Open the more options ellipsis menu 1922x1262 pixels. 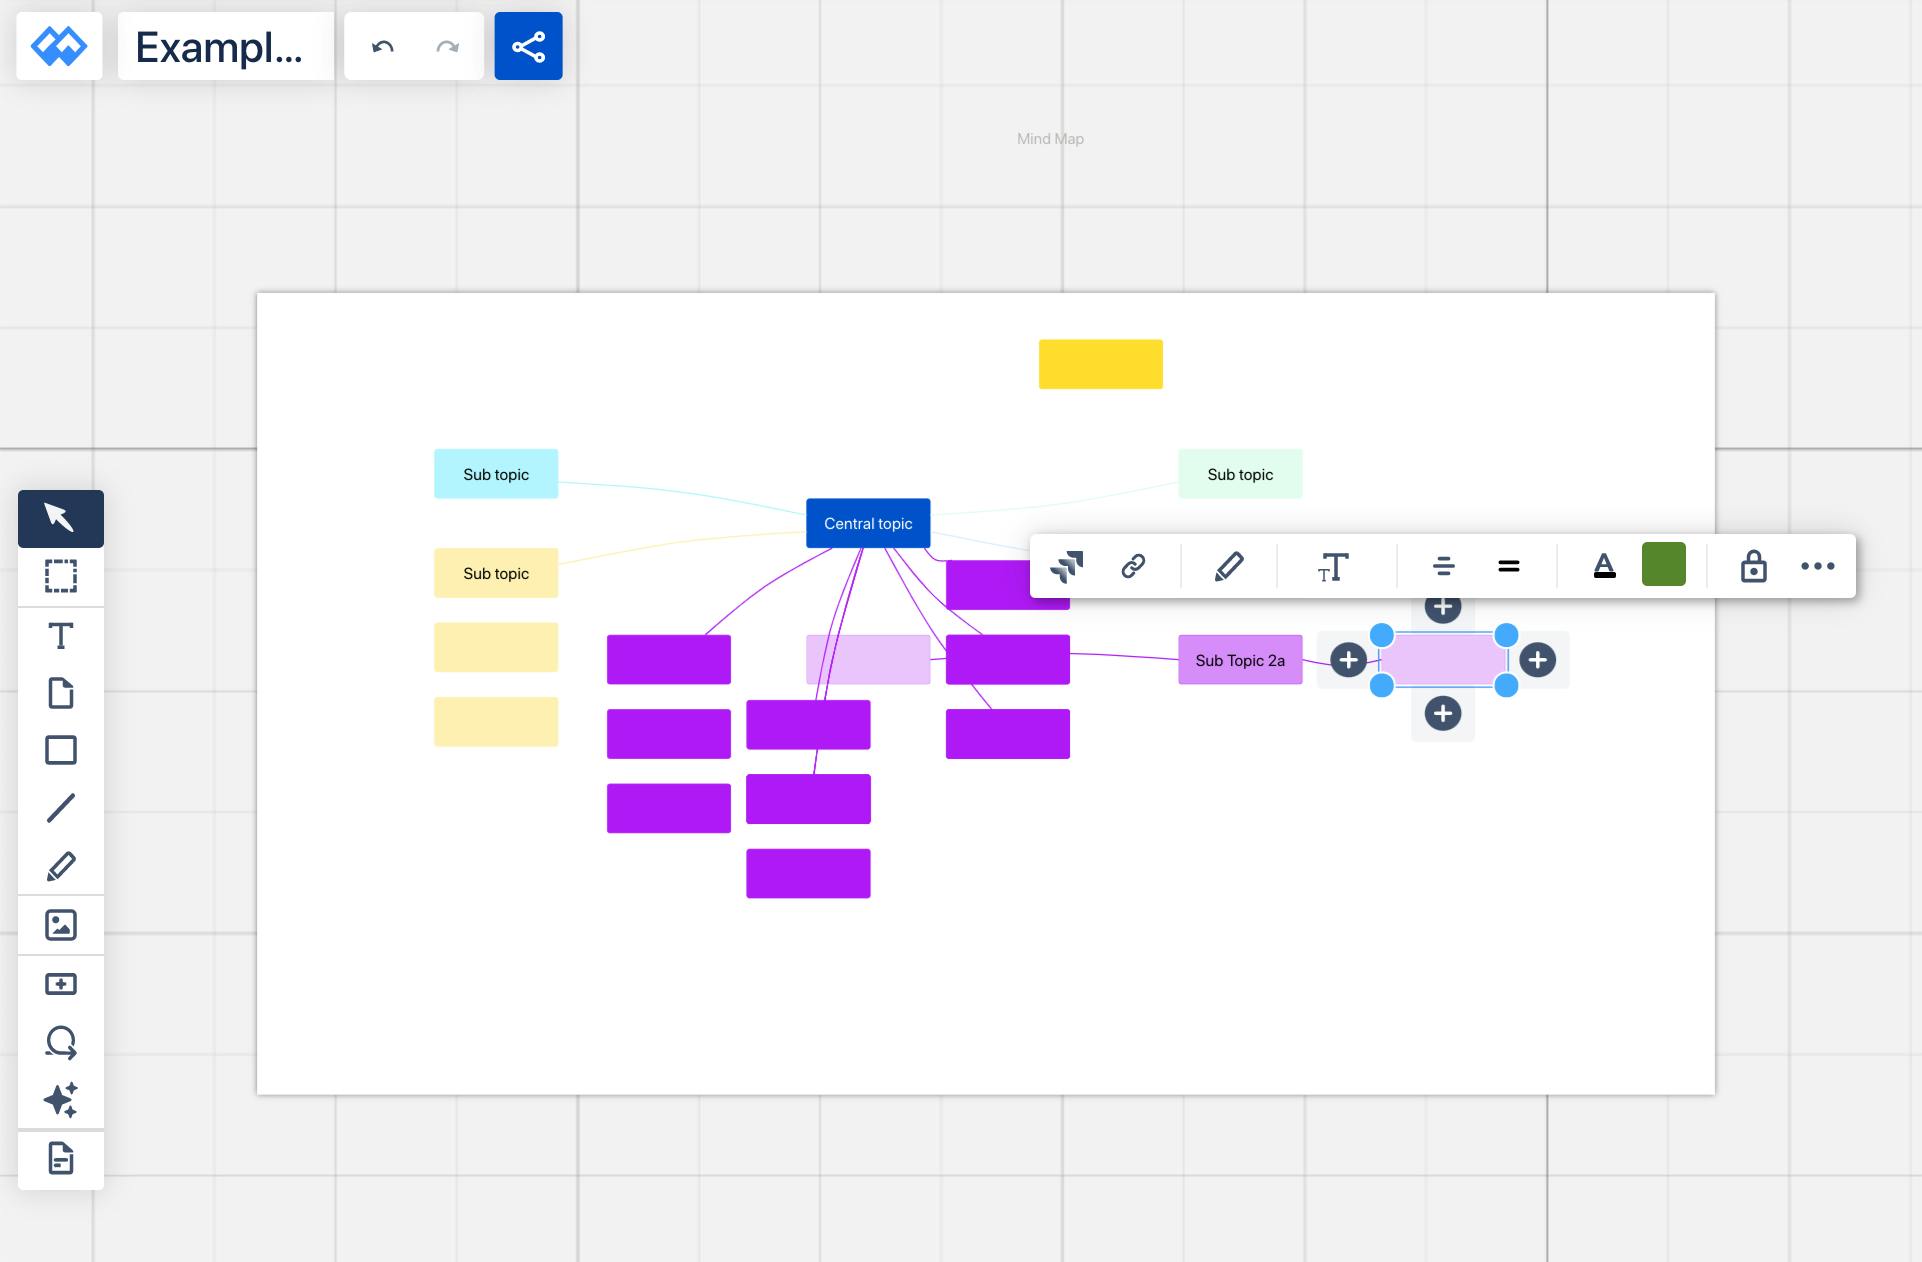[x=1817, y=566]
